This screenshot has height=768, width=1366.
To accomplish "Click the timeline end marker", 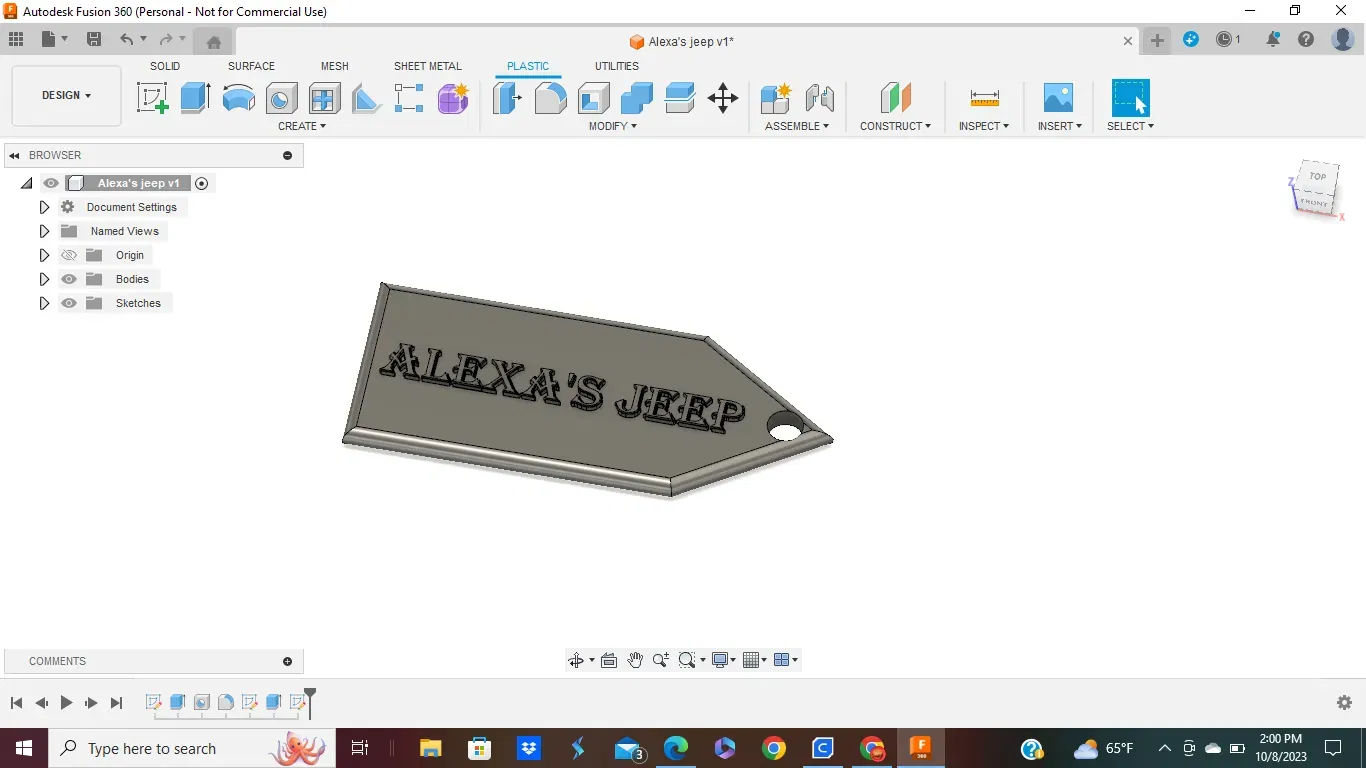I will pyautogui.click(x=310, y=701).
